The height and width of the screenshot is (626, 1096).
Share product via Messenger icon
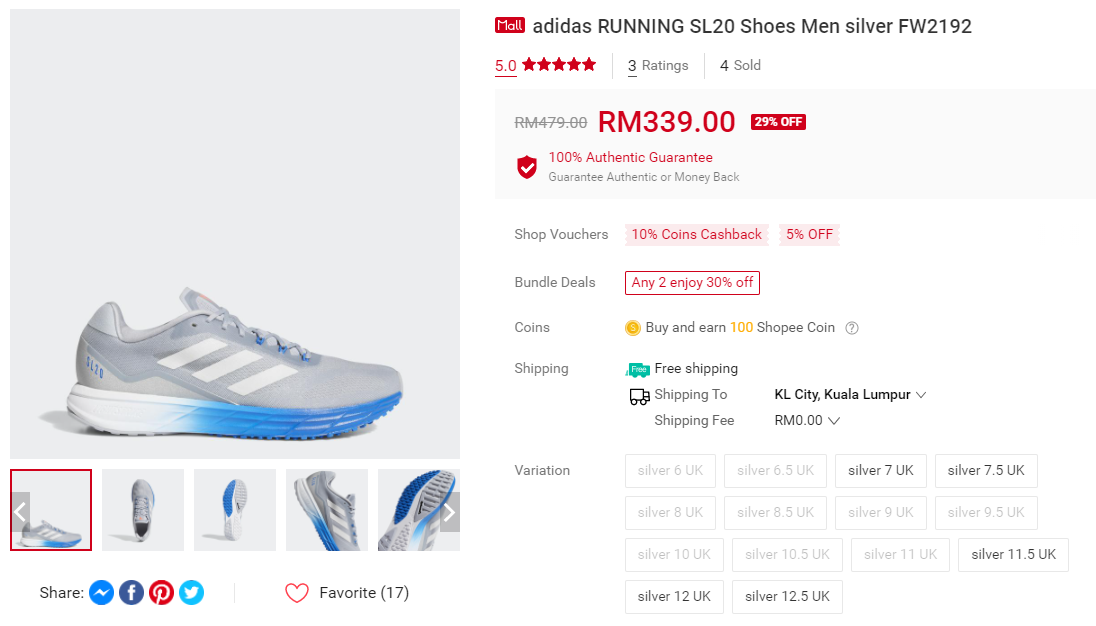pos(101,593)
